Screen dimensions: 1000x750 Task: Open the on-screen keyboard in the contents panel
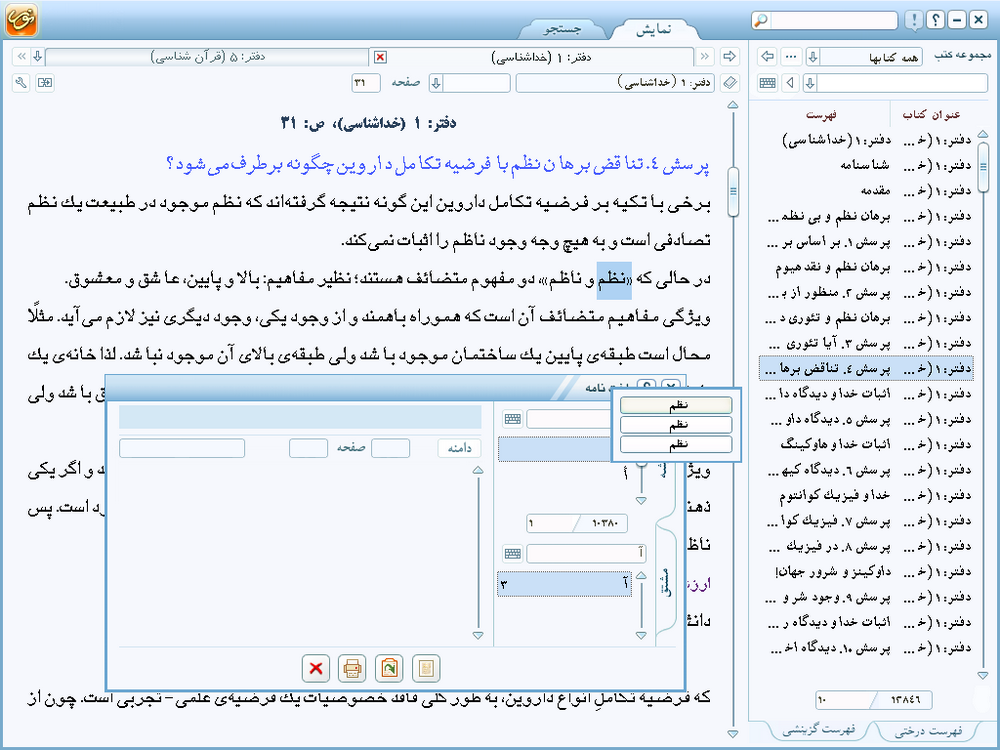[x=767, y=82]
